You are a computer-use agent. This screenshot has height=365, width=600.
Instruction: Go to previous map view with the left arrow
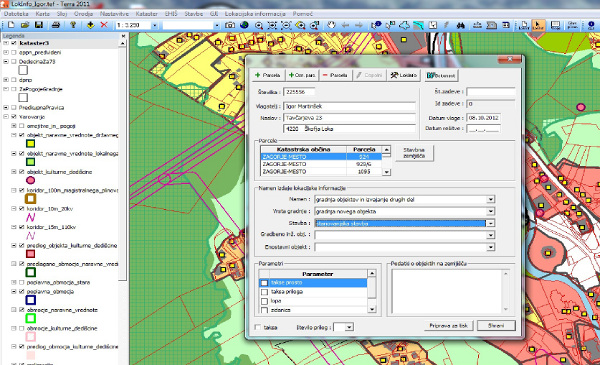345,25
